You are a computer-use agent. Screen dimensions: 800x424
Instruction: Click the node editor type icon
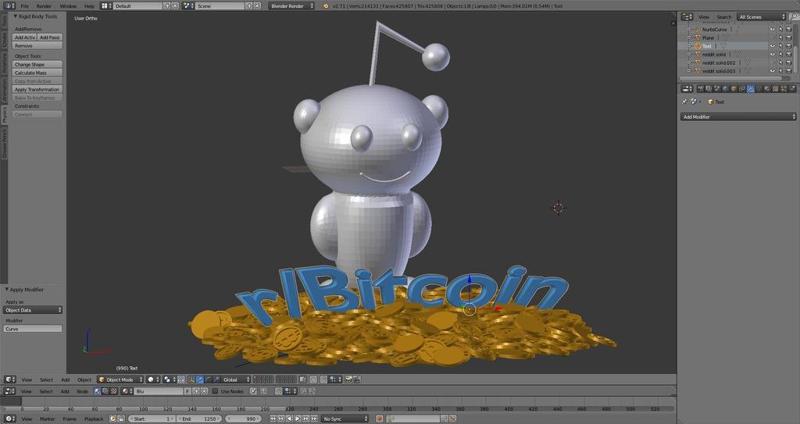(10, 391)
